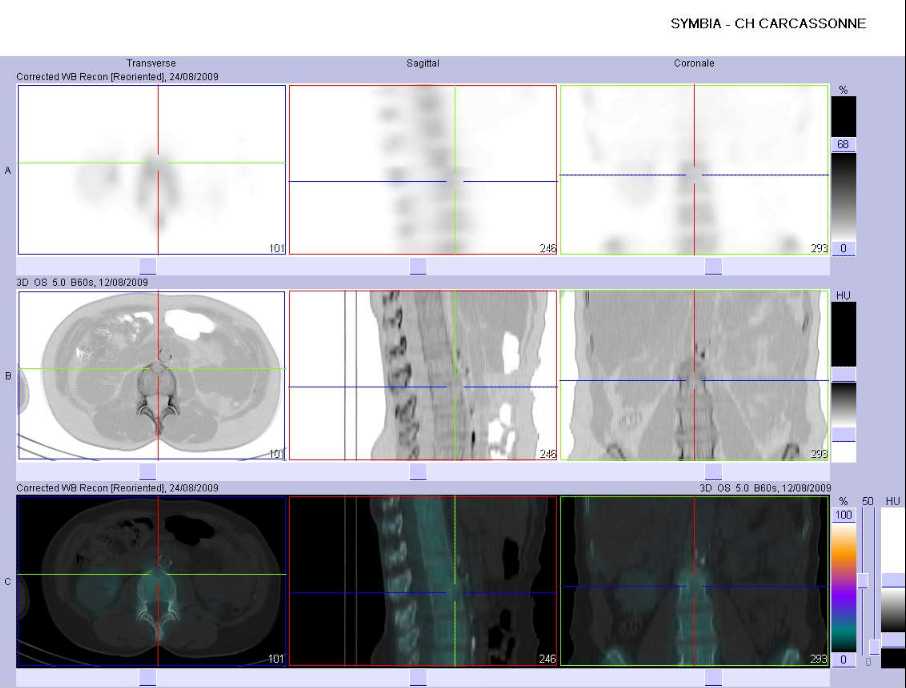Select the row B transverse CT image
906x688 pixels.
[152, 375]
